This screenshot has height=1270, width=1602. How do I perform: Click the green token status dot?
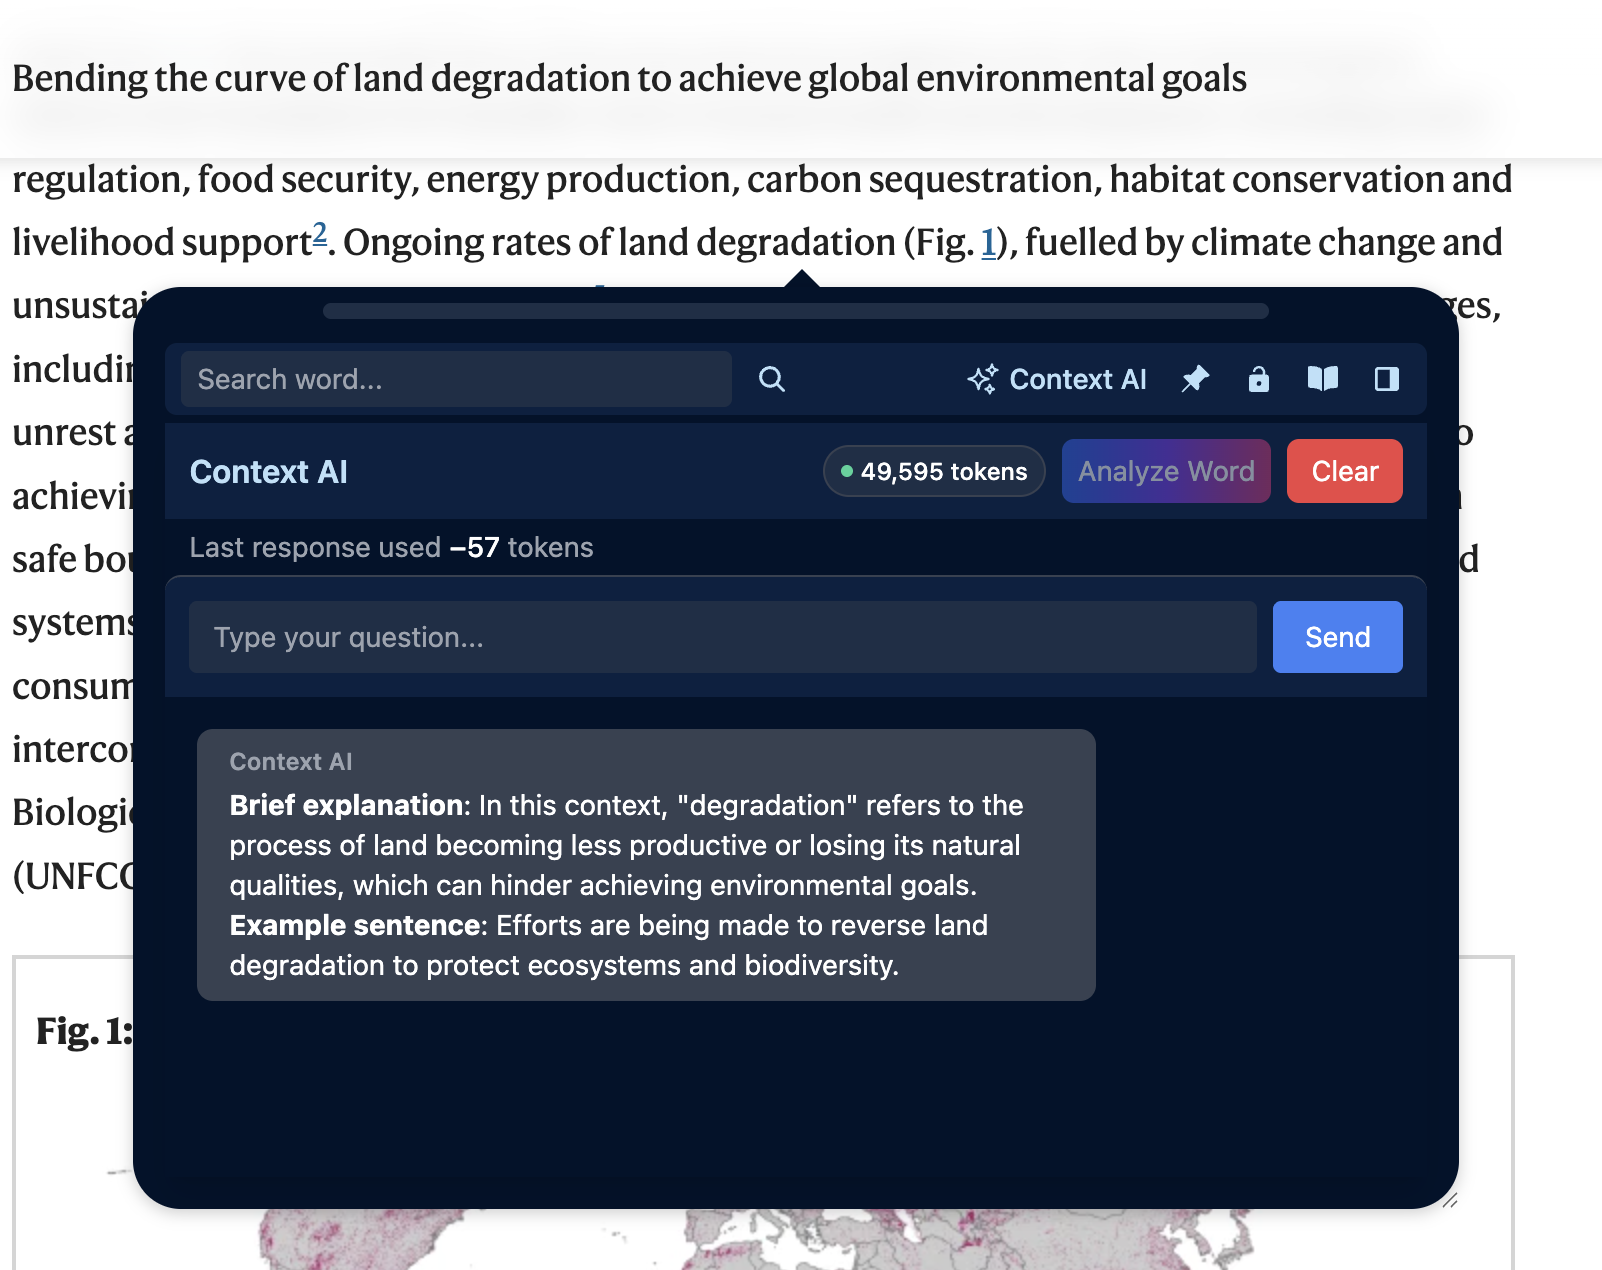[847, 471]
